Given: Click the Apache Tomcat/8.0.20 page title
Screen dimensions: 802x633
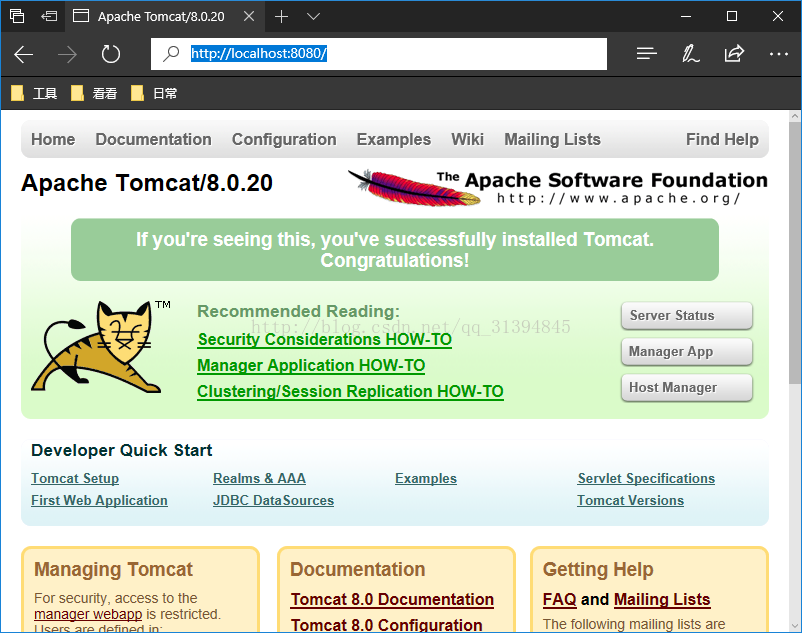Looking at the screenshot, I should [147, 183].
